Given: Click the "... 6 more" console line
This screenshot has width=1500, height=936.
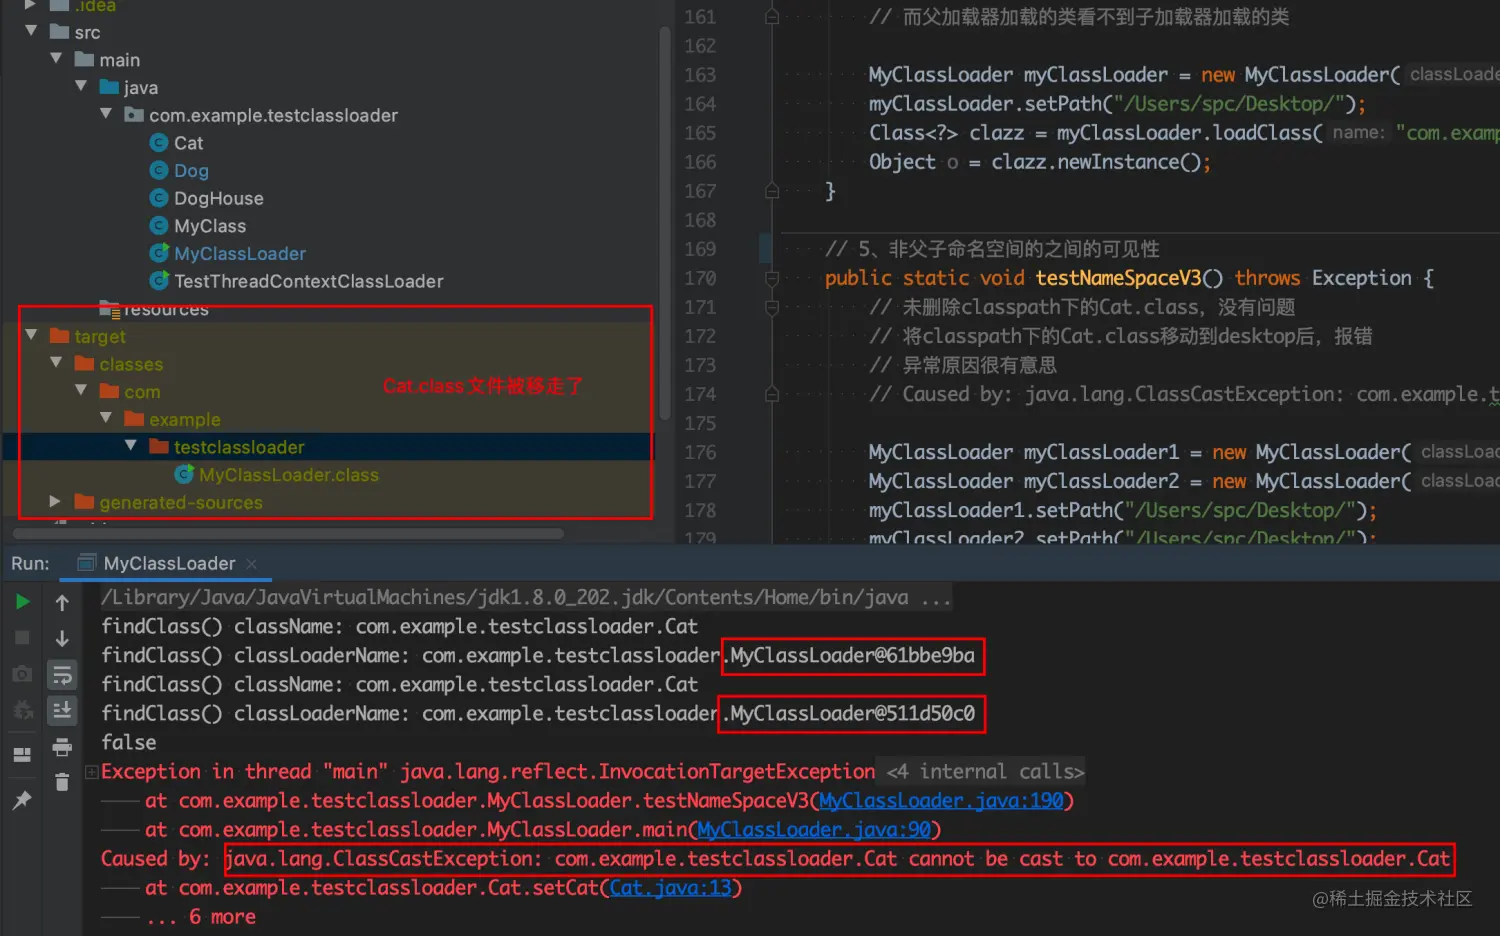Looking at the screenshot, I should click(x=201, y=917).
